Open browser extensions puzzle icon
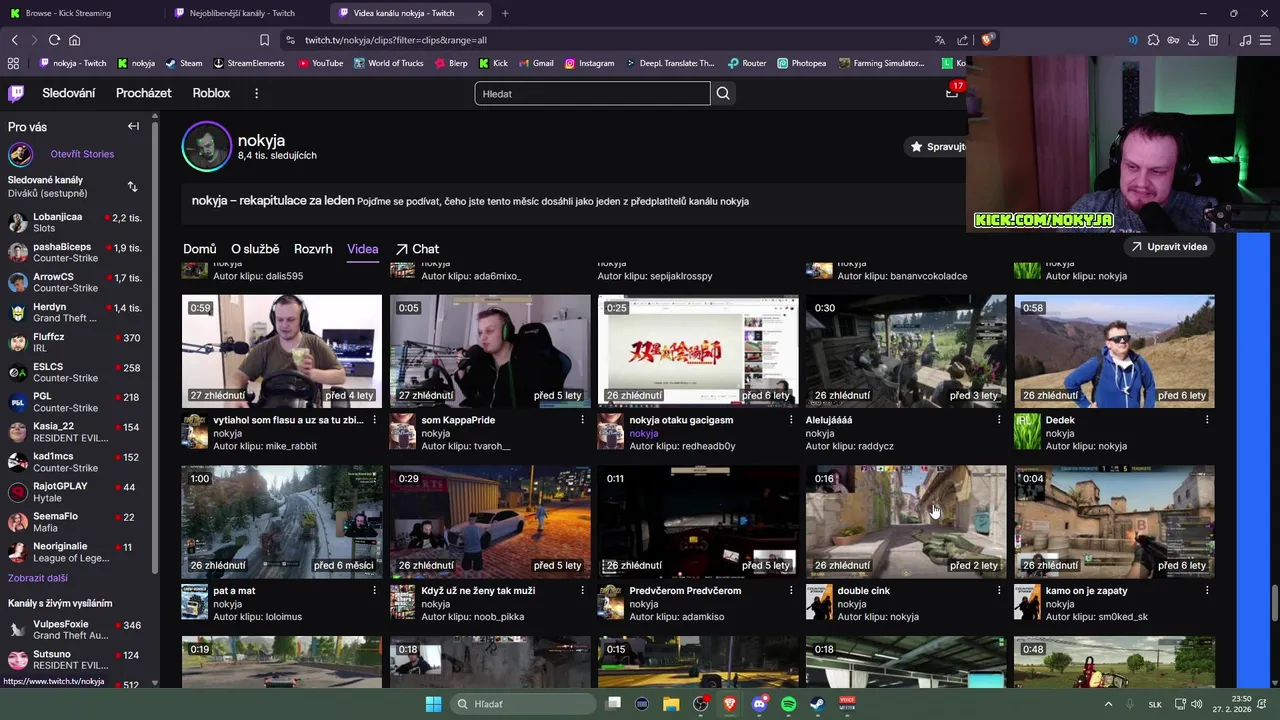This screenshot has width=1280, height=720. (x=1153, y=40)
